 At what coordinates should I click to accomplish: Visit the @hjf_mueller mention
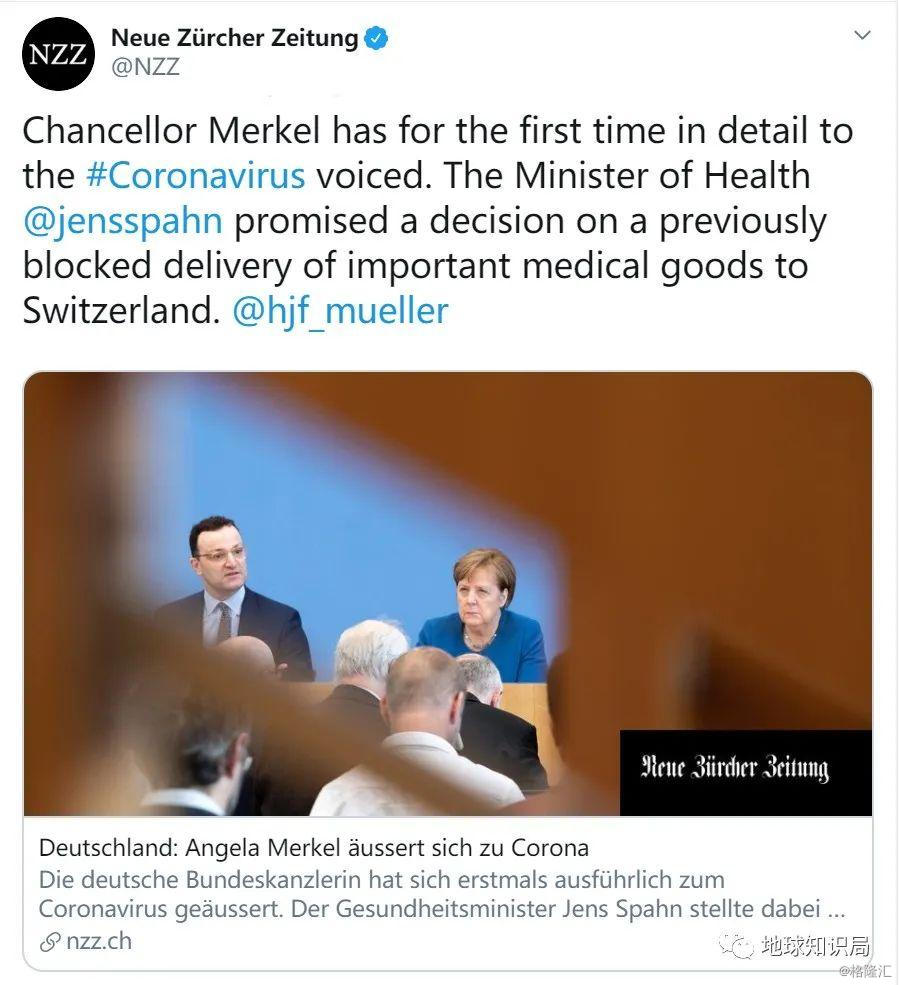(340, 310)
